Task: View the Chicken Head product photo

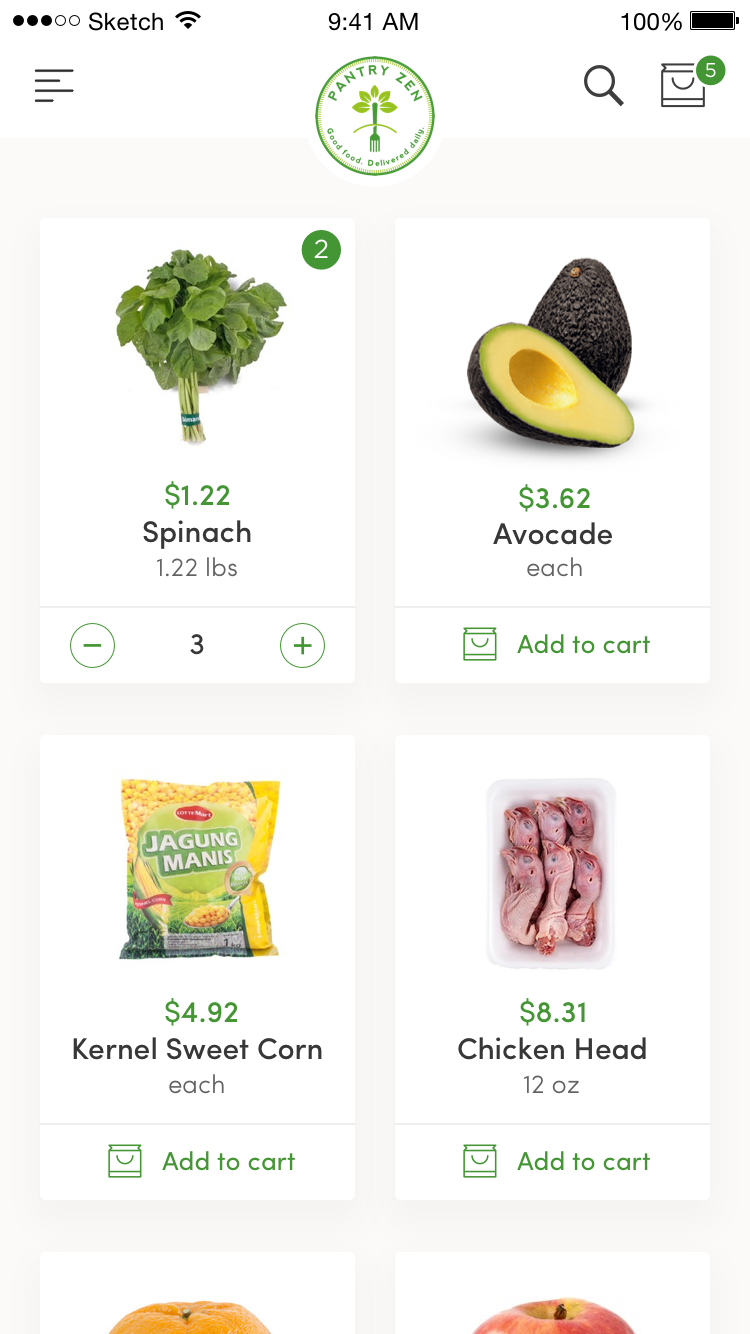Action: pos(551,872)
